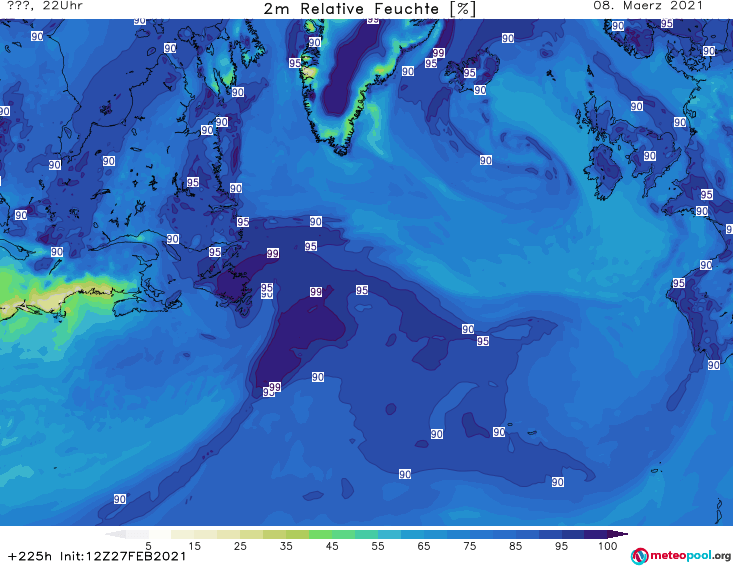Click the '15' color scale label

pos(194,546)
